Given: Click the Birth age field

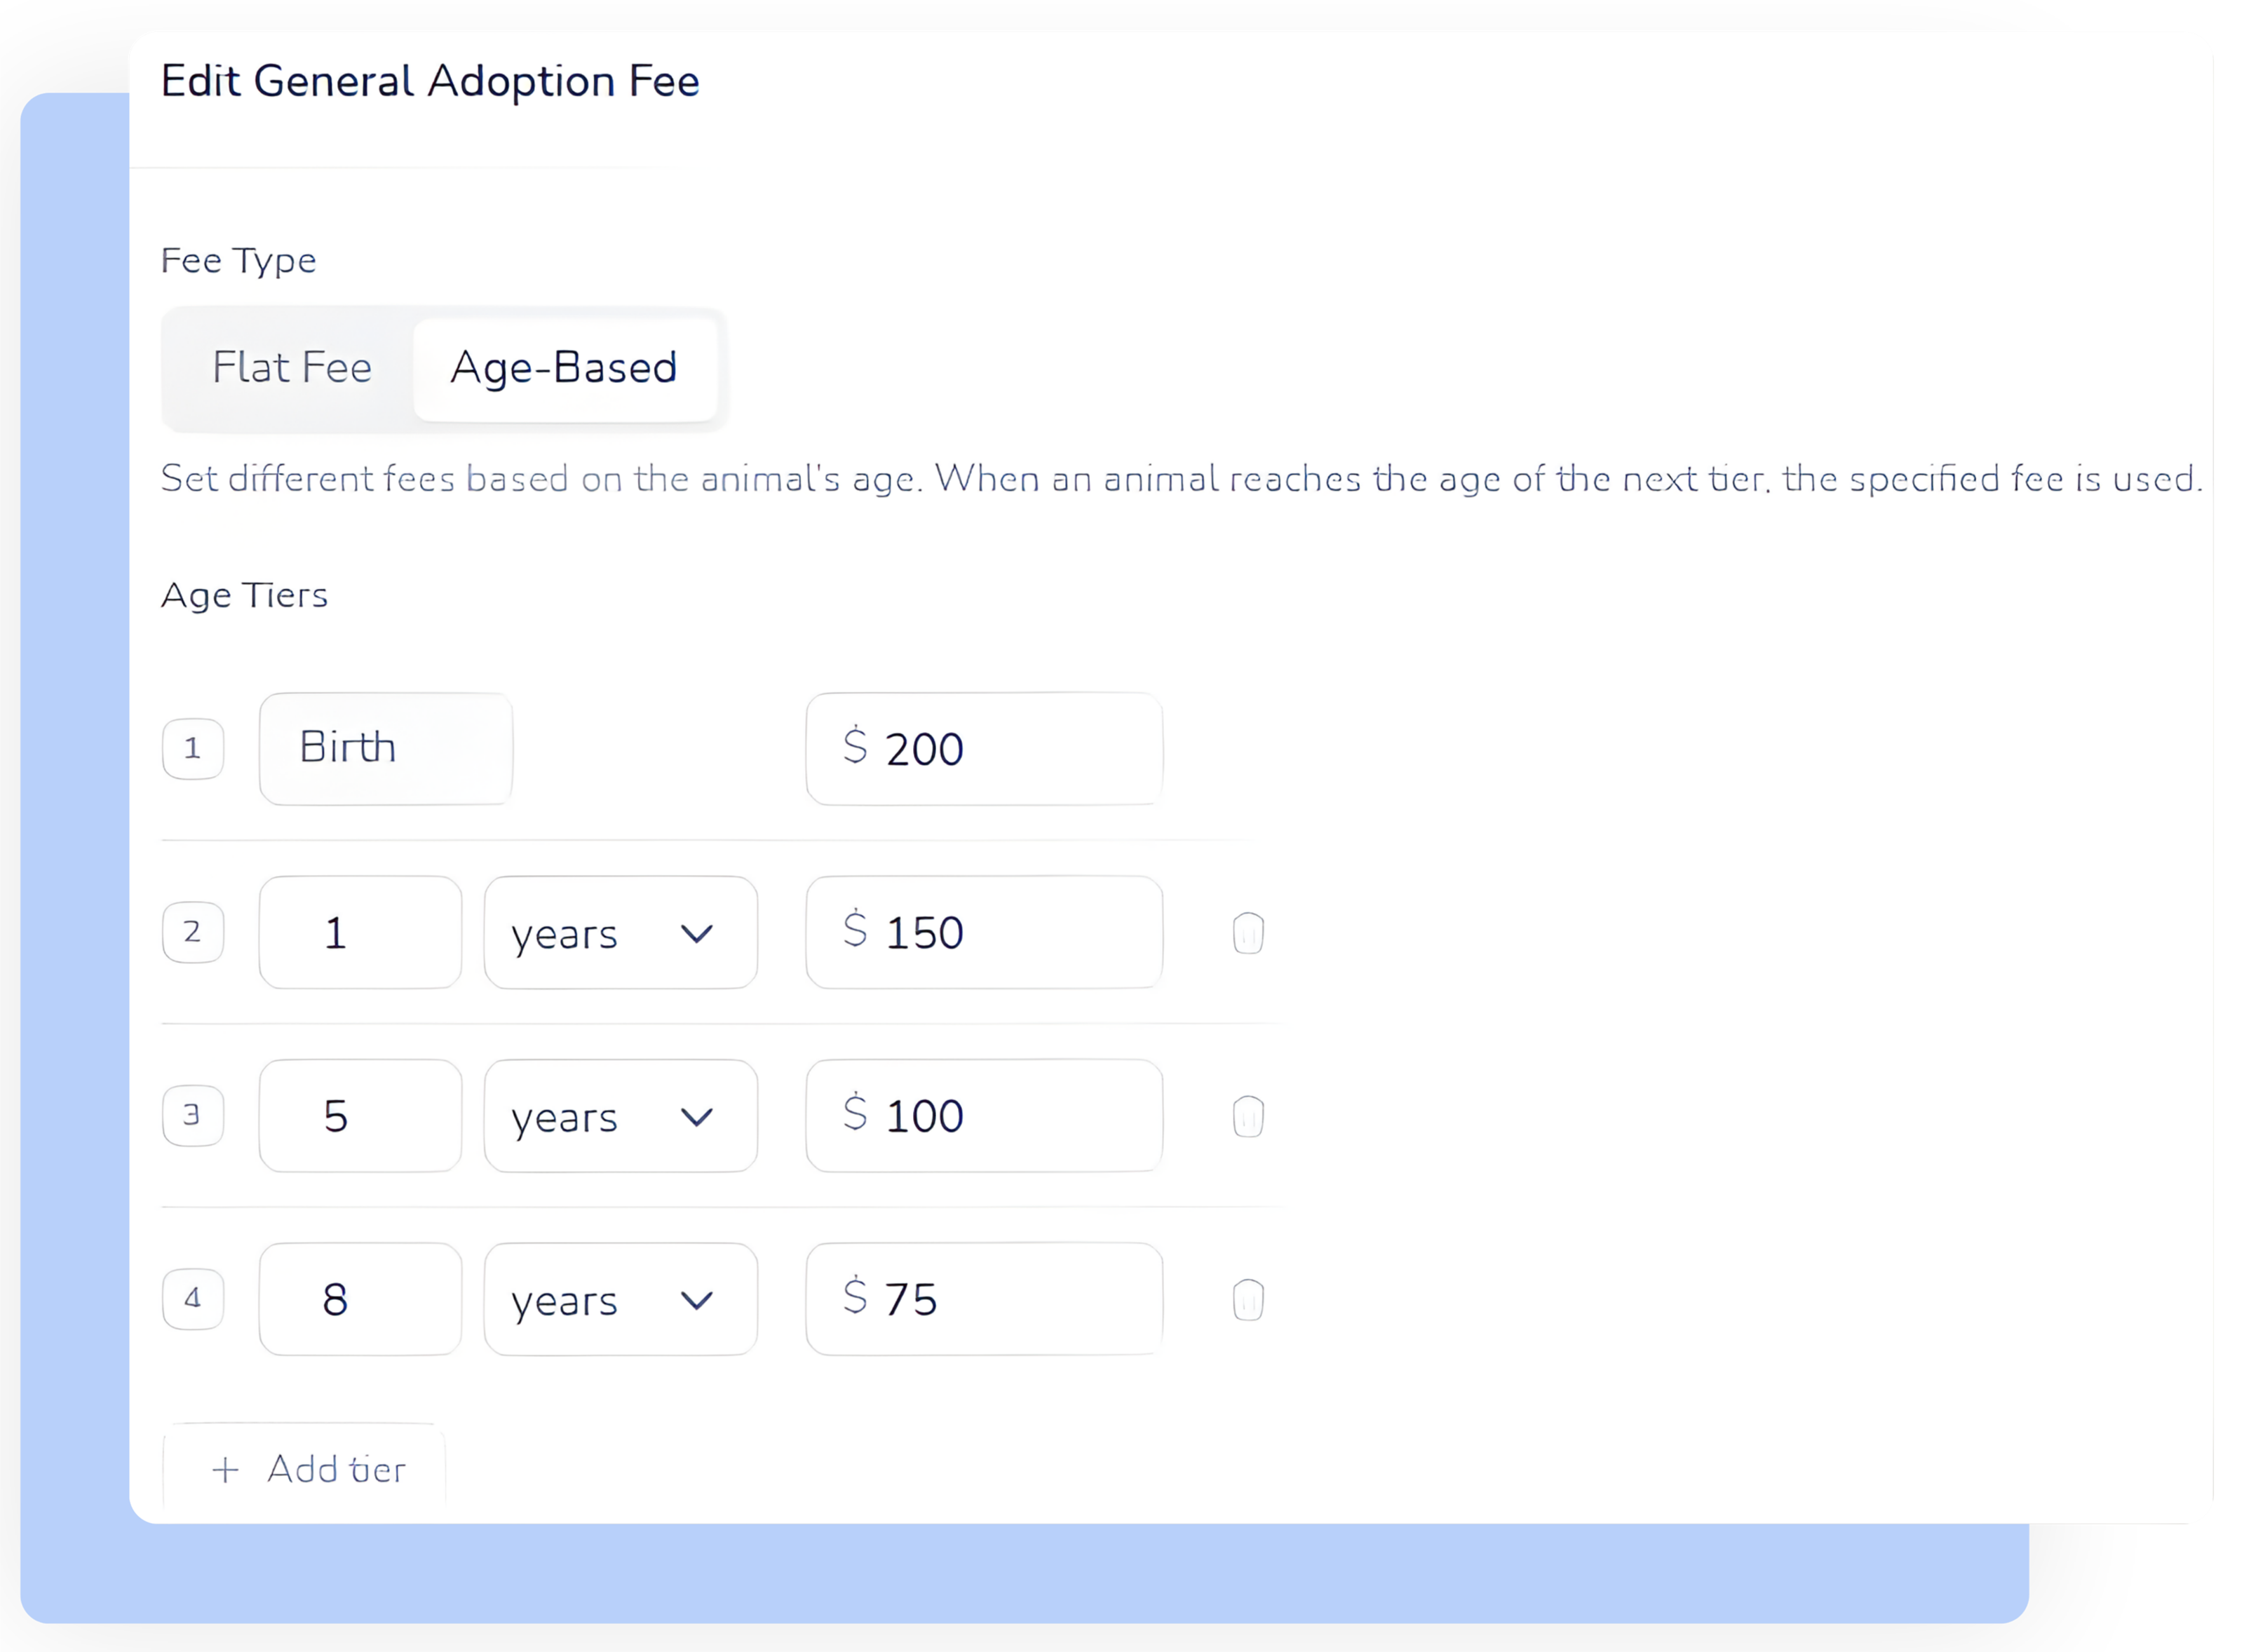Looking at the screenshot, I should point(386,749).
